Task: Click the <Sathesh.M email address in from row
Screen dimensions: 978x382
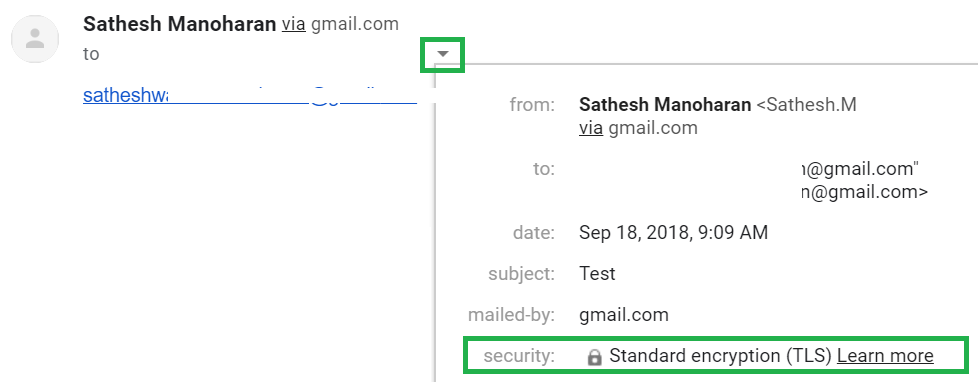Action: click(x=806, y=105)
